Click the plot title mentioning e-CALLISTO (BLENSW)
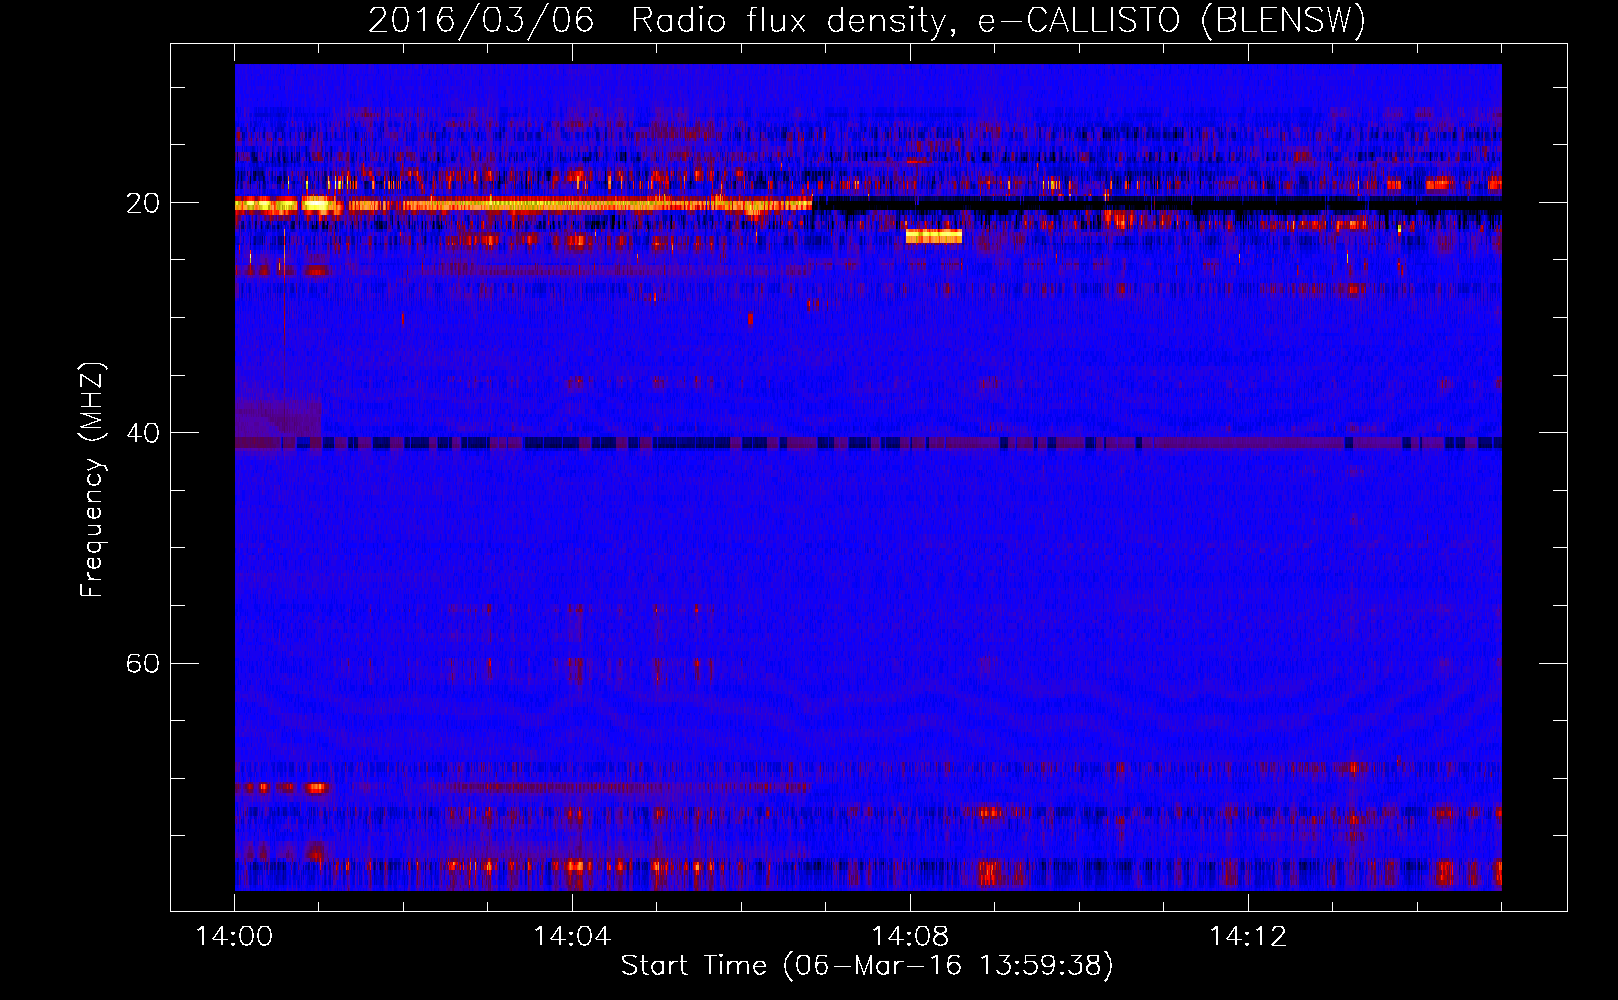1618x1000 pixels. pyautogui.click(x=867, y=20)
